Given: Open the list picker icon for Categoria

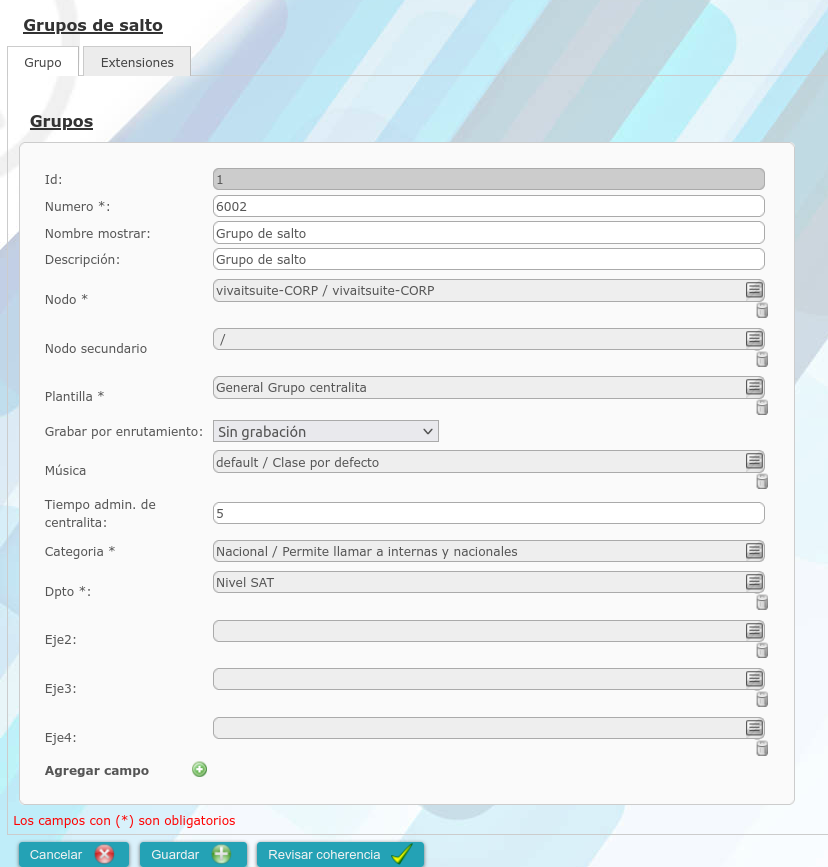Looking at the screenshot, I should (754, 550).
